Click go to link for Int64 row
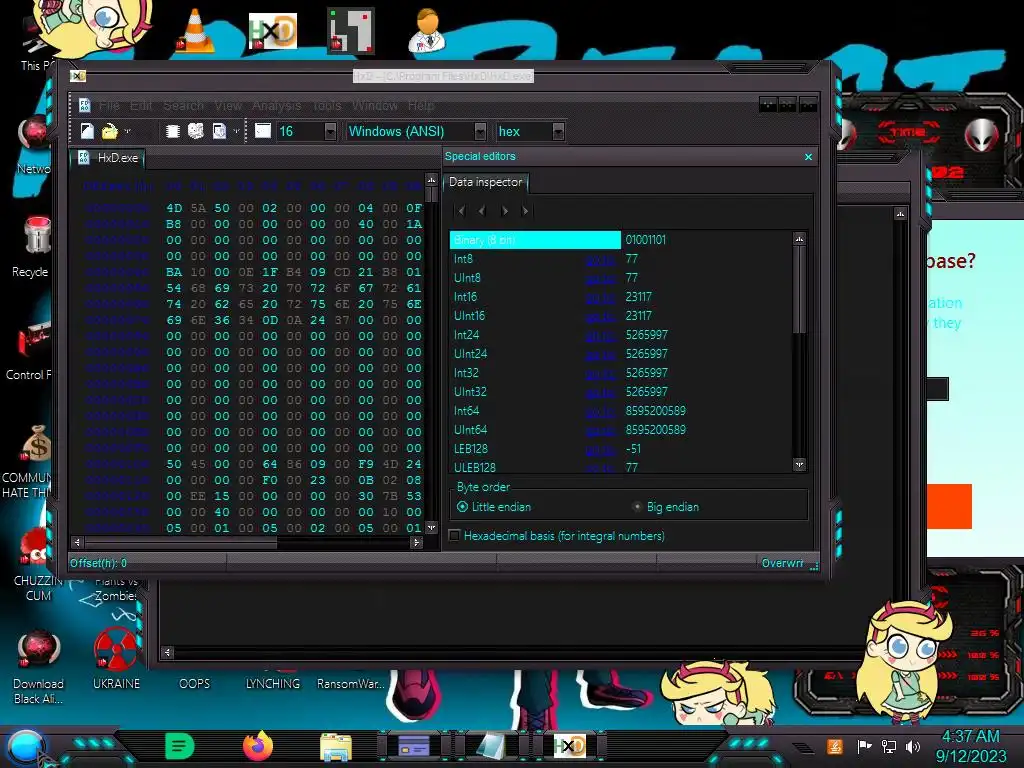This screenshot has width=1024, height=768. click(600, 411)
